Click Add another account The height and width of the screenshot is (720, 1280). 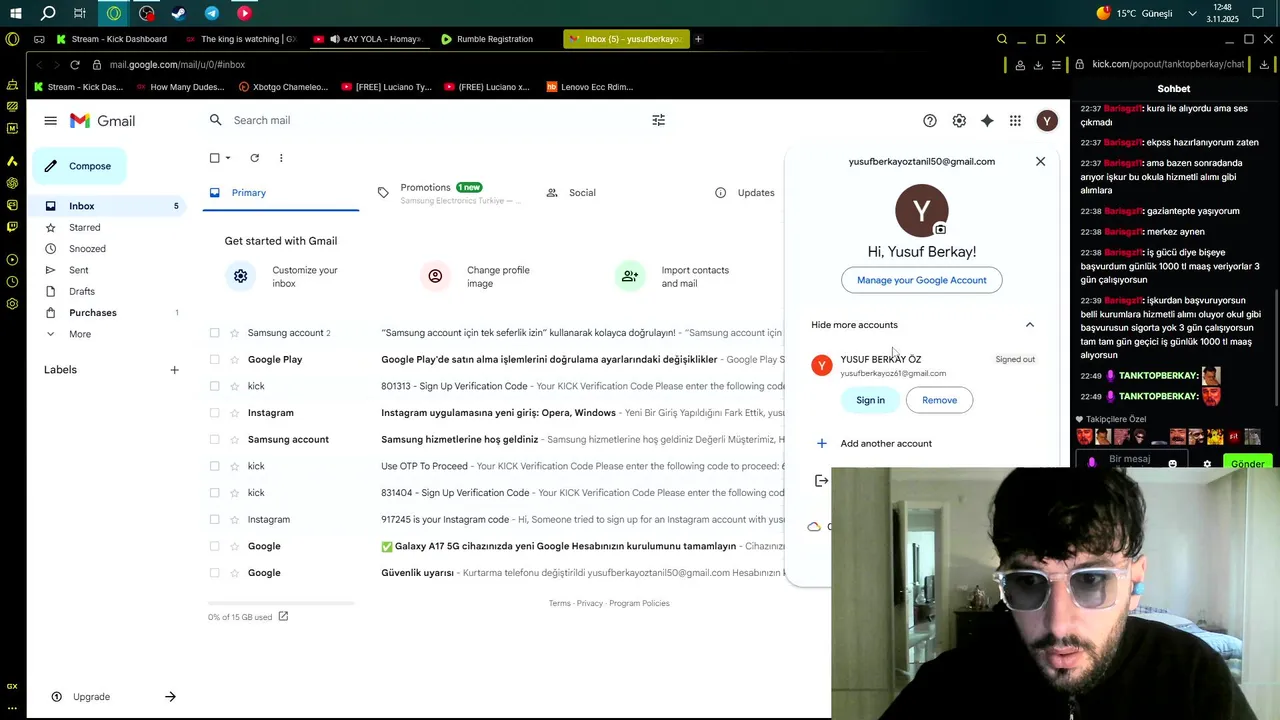(886, 444)
